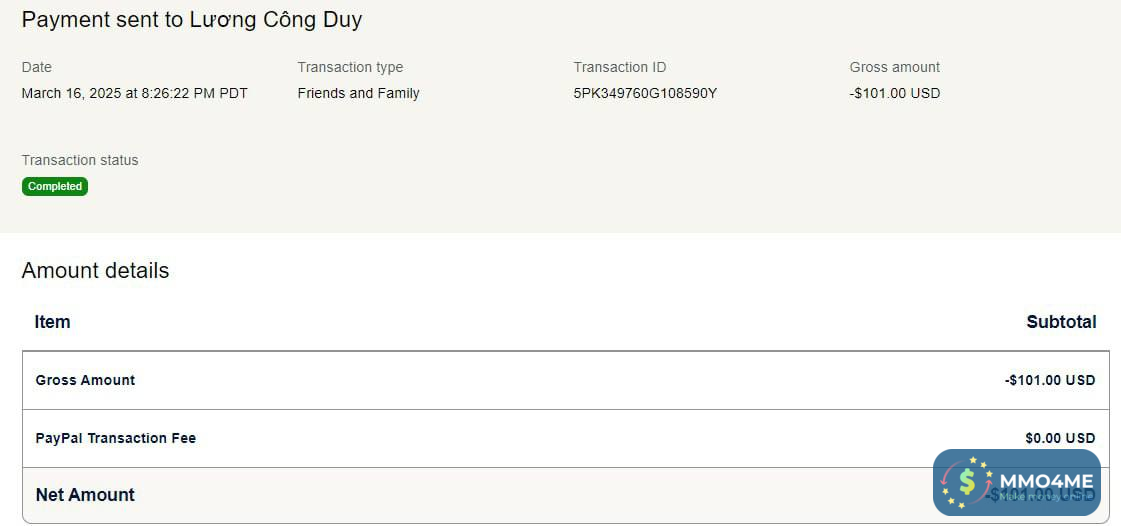
Task: Select the transaction ID 5PK349760G108590Y
Action: click(x=645, y=93)
